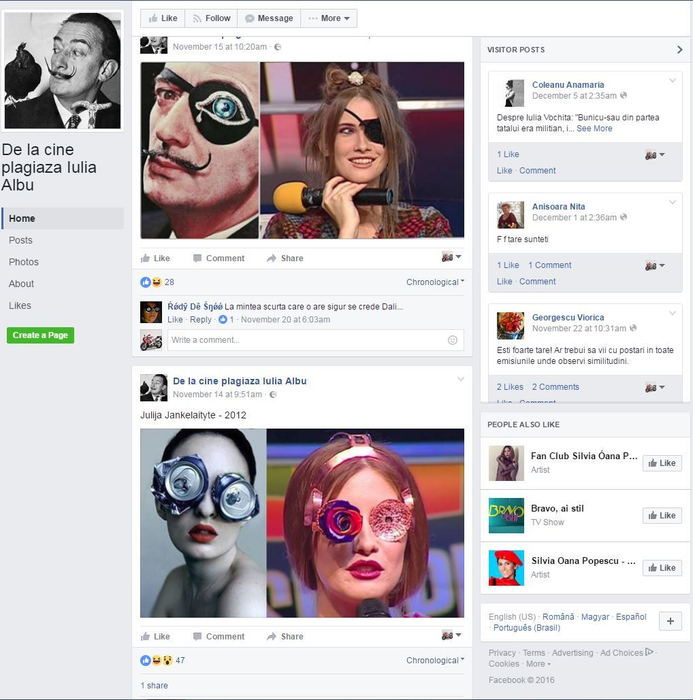
Task: Click the Like page button at top
Action: coord(163,18)
